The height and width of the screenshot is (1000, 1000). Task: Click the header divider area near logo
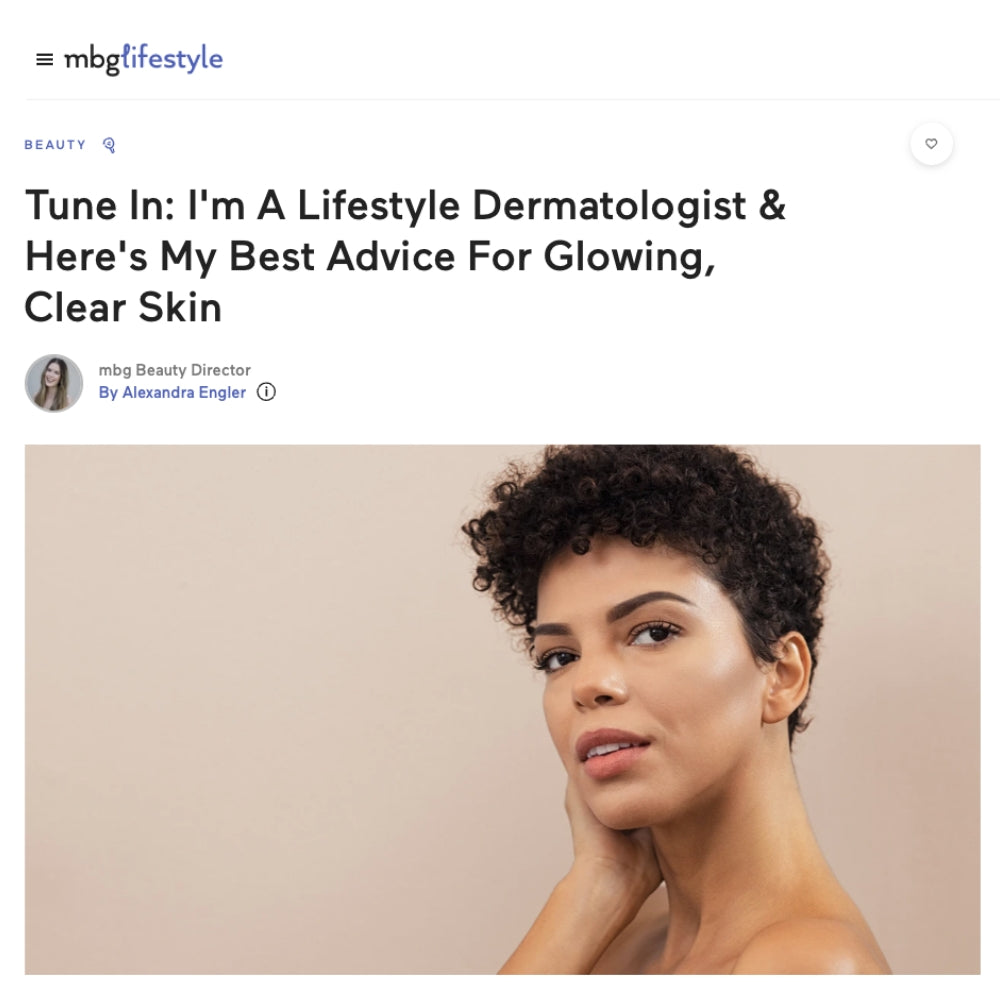coord(512,99)
